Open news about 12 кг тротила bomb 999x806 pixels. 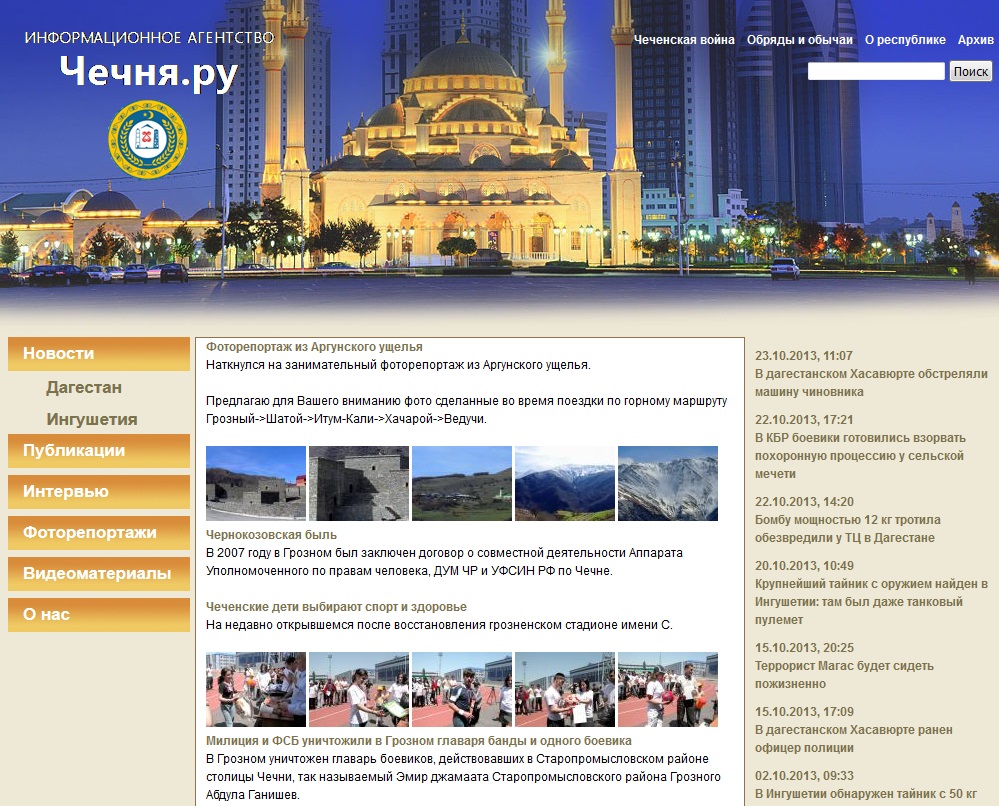pyautogui.click(x=847, y=529)
